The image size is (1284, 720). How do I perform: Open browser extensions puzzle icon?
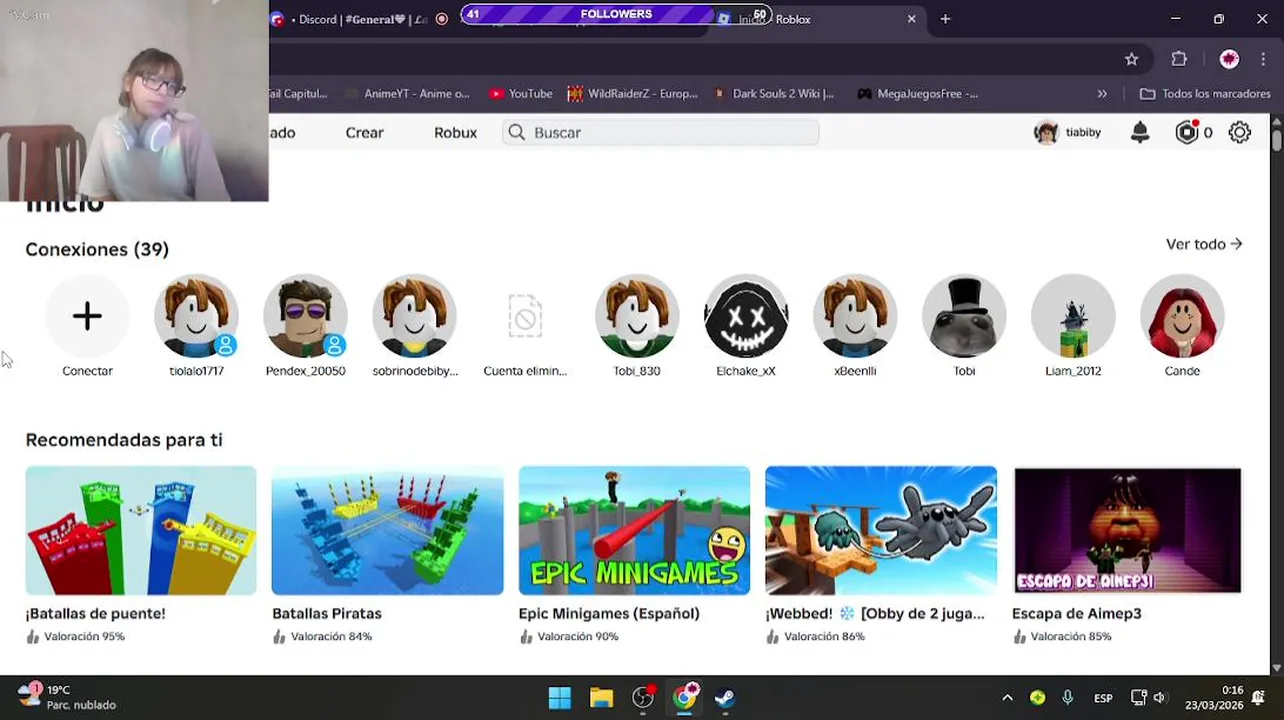[1179, 59]
